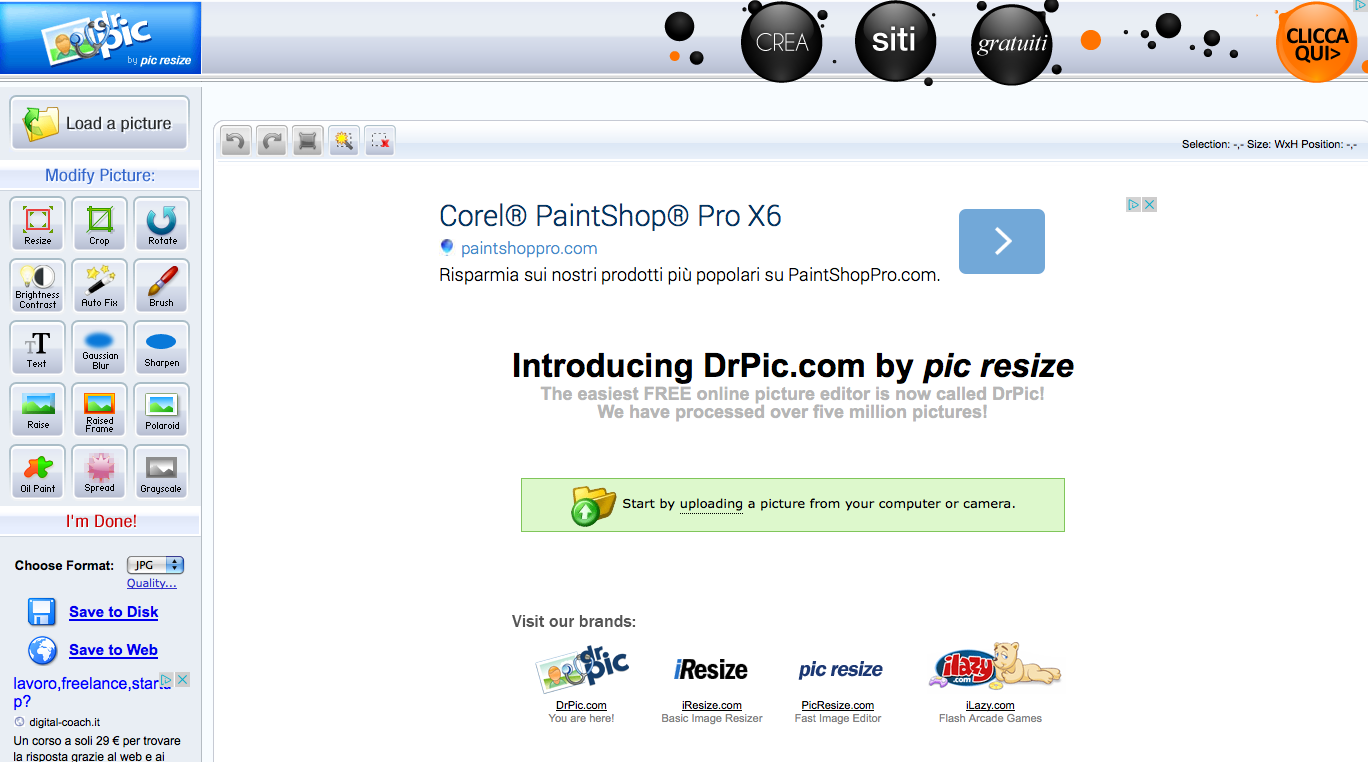This screenshot has height=762, width=1368.
Task: Open the Brightness Contrast tool
Action: [38, 285]
